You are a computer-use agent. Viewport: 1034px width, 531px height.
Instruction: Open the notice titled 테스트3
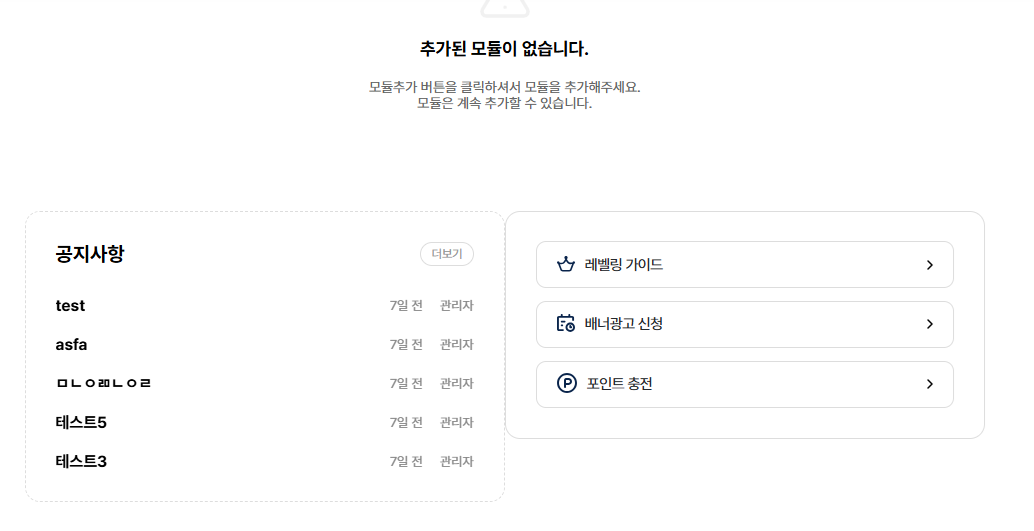click(x=81, y=461)
